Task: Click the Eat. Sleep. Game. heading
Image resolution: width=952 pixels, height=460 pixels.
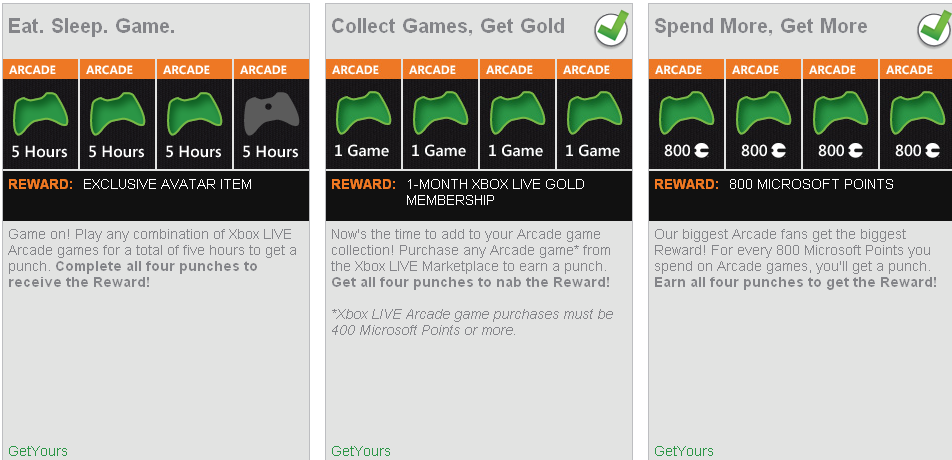Action: pos(78,27)
